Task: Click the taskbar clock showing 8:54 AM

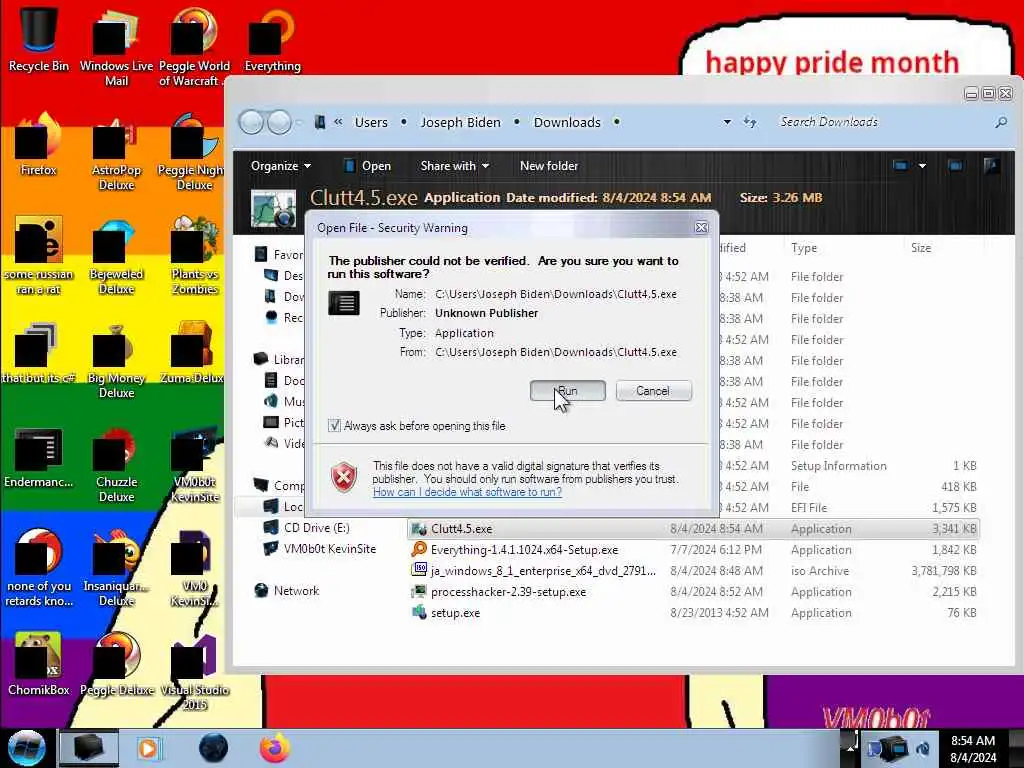Action: pos(973,748)
